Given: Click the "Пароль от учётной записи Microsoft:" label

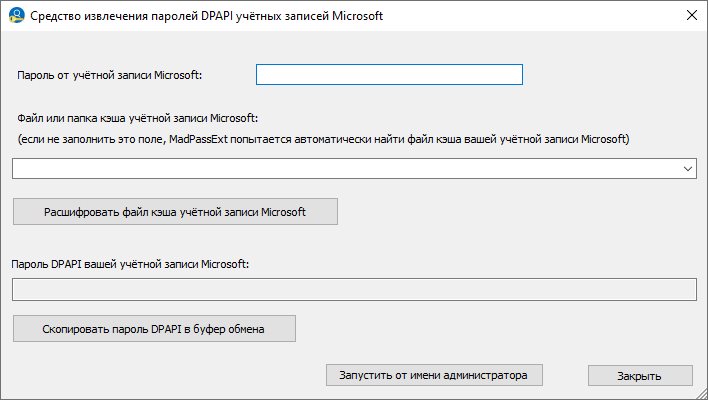Looking at the screenshot, I should [110, 75].
